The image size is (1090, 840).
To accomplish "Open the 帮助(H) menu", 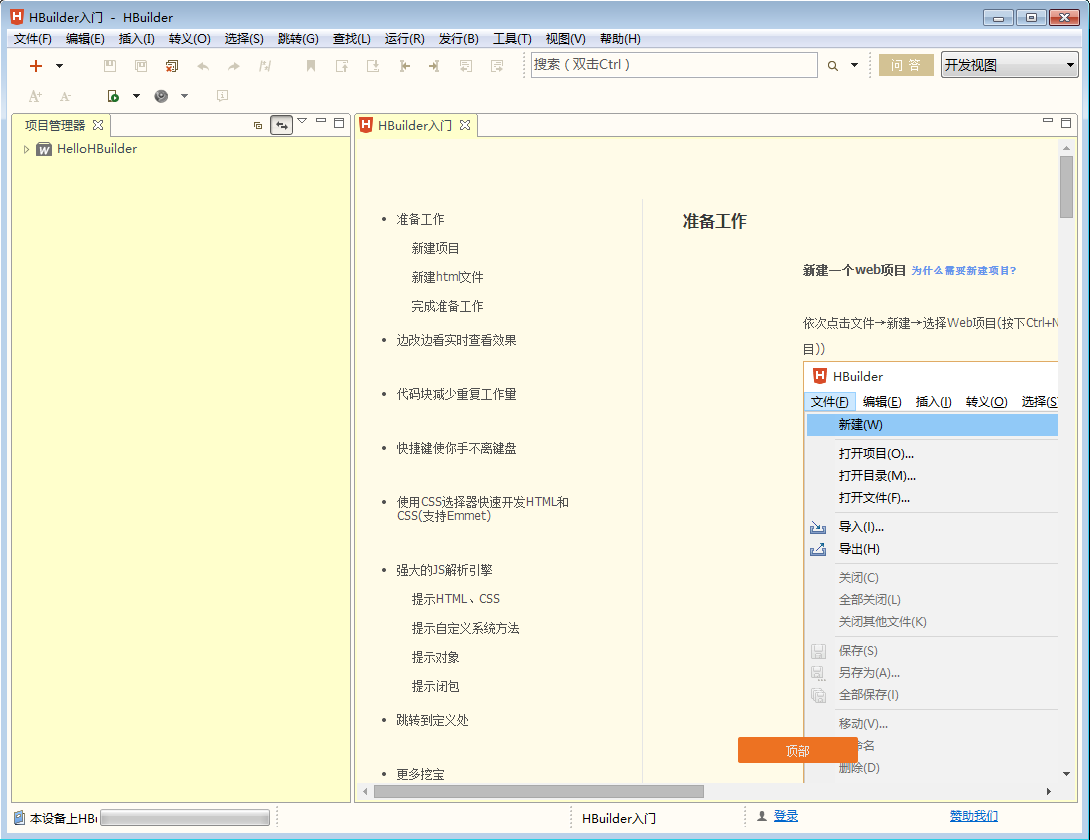I will [620, 39].
